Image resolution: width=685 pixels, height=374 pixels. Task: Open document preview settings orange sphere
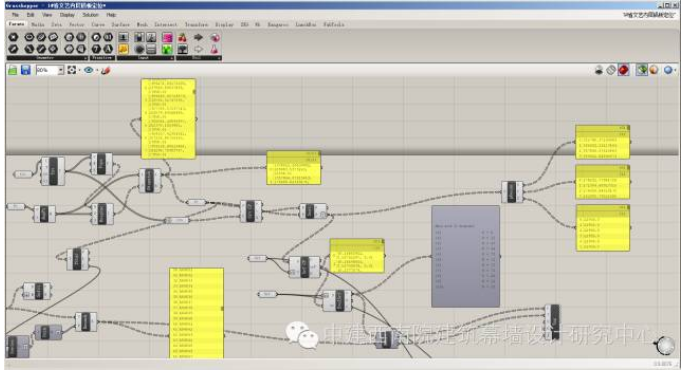pyautogui.click(x=654, y=70)
